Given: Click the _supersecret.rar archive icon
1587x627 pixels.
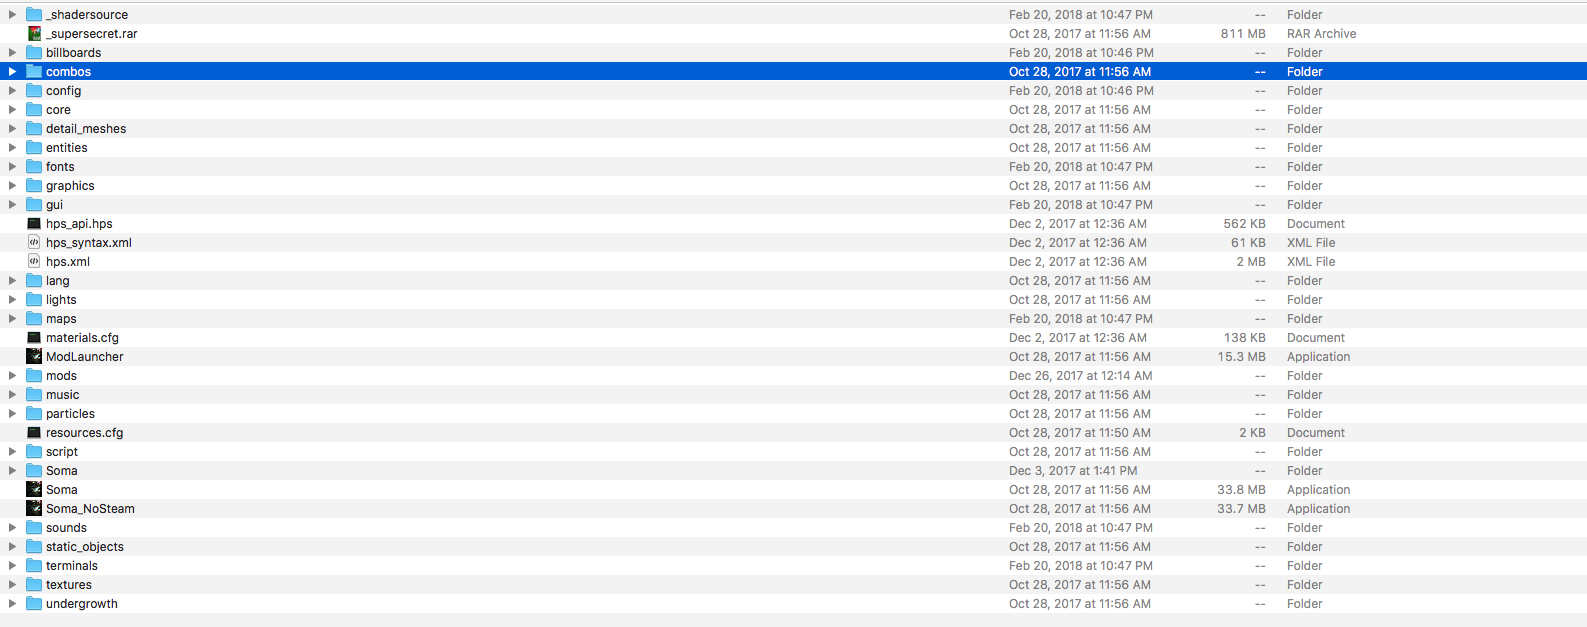Looking at the screenshot, I should click(34, 34).
